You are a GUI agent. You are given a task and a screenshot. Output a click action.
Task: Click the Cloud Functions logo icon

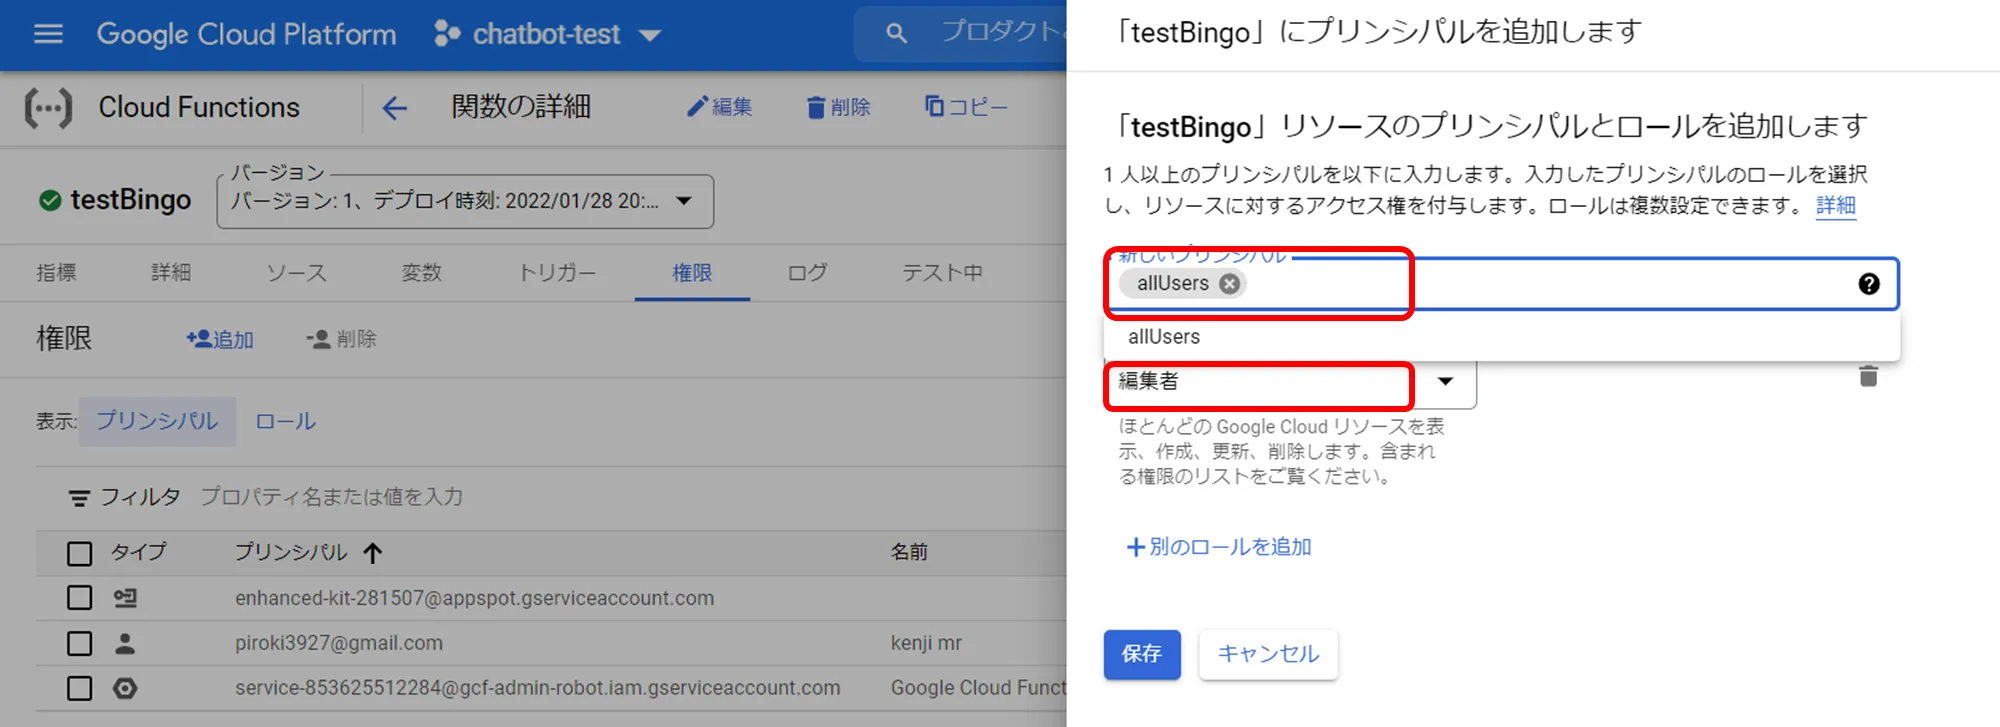[48, 107]
